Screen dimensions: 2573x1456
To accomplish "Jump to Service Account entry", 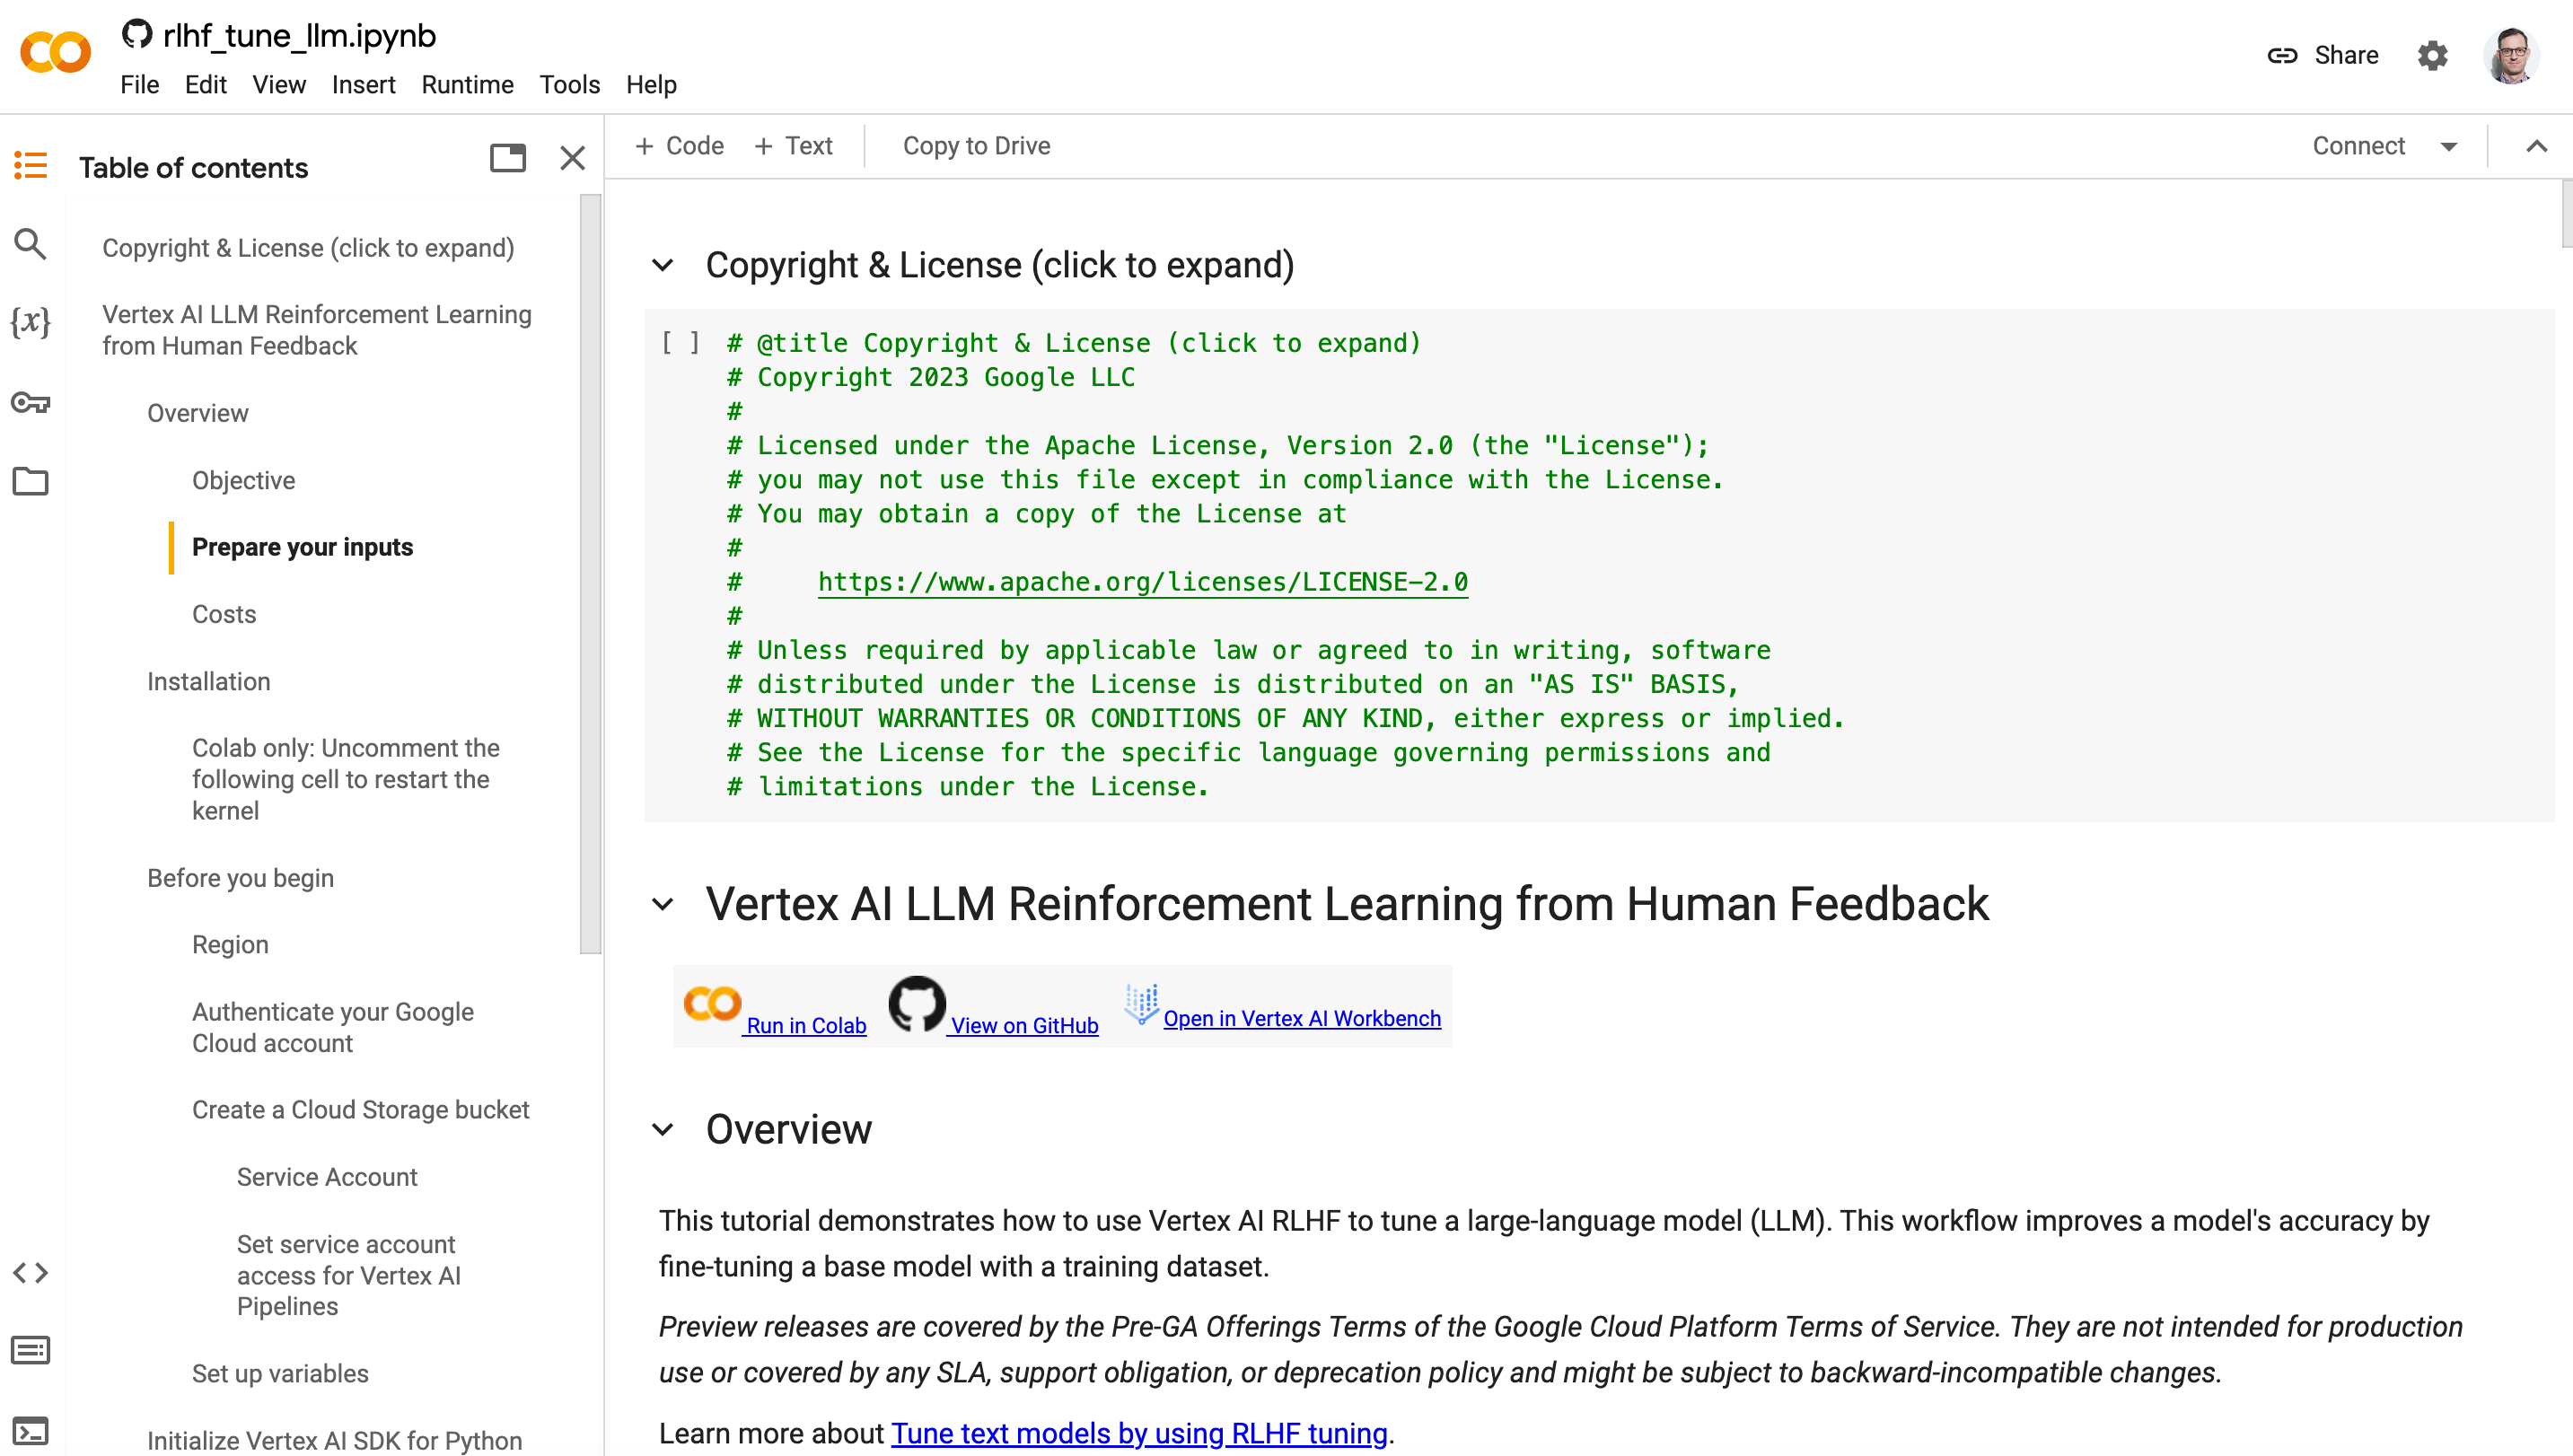I will tap(327, 1177).
